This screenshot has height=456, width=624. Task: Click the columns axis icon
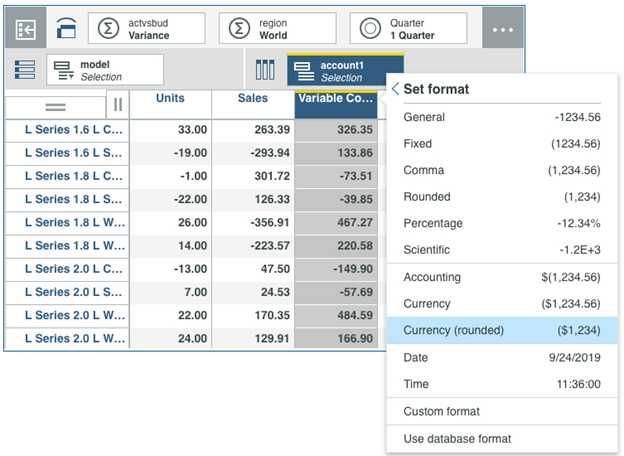[x=265, y=70]
